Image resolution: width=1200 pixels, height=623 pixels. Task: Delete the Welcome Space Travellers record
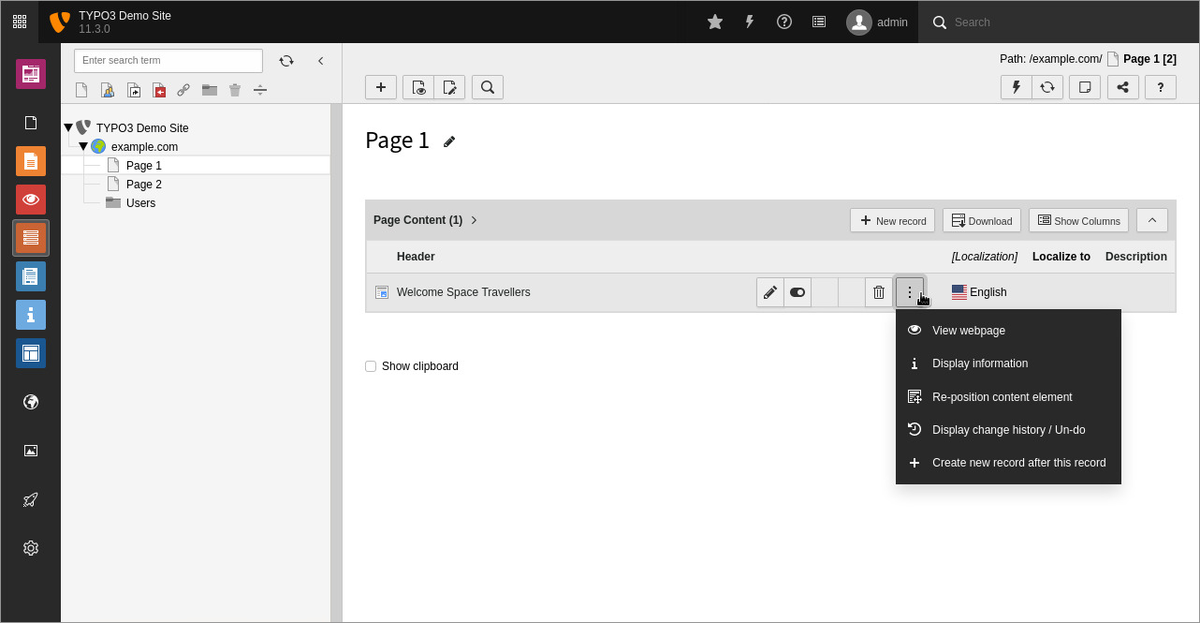[878, 292]
